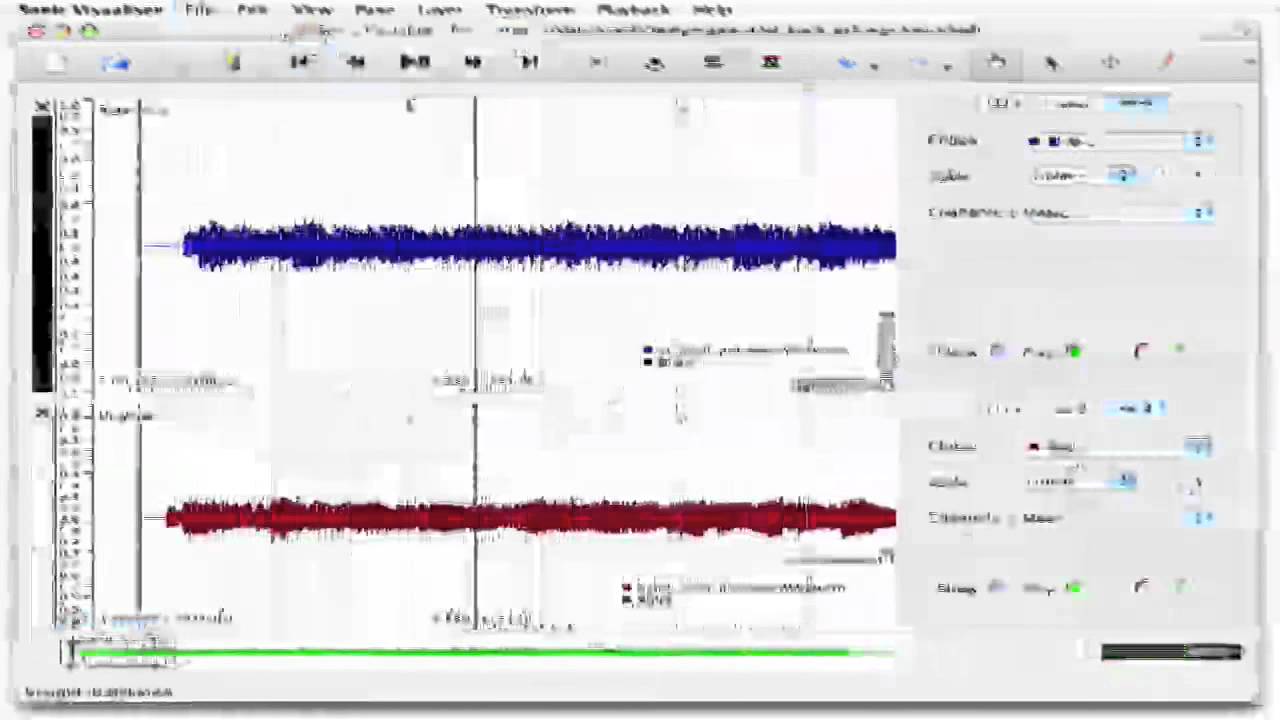Image resolution: width=1280 pixels, height=720 pixels.
Task: Select first layer tab in lower pane properties
Action: [x=1003, y=408]
